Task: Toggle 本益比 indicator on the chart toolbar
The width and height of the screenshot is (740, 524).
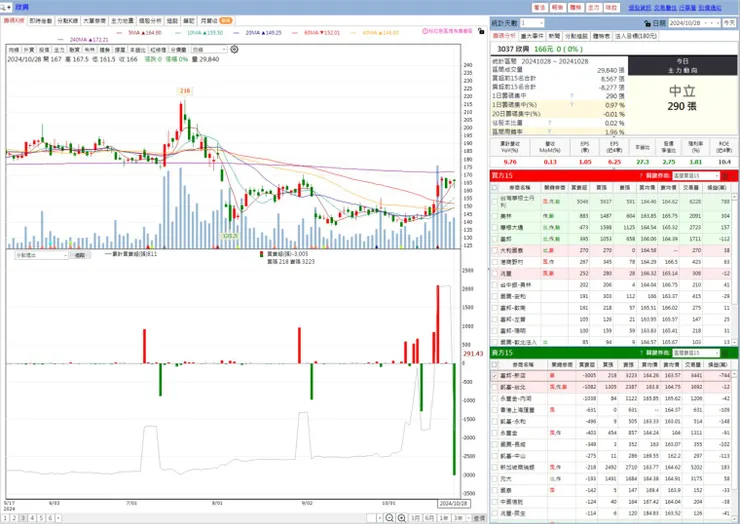Action: 138,50
